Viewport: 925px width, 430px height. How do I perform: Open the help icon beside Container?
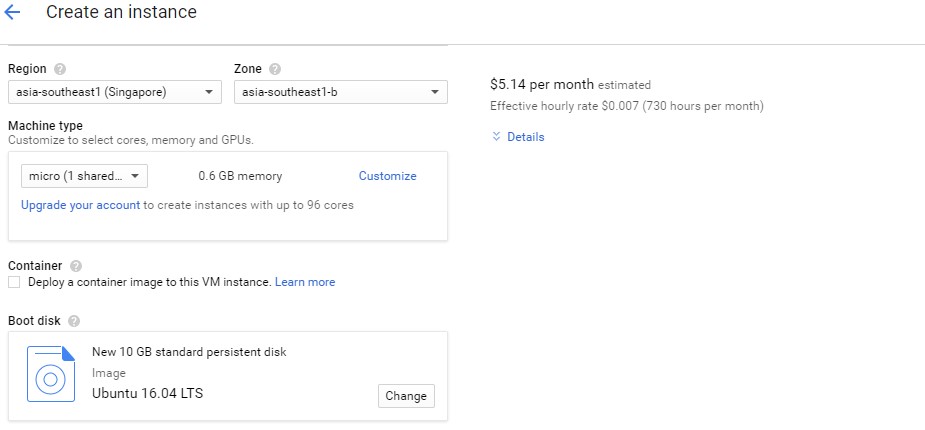click(76, 266)
